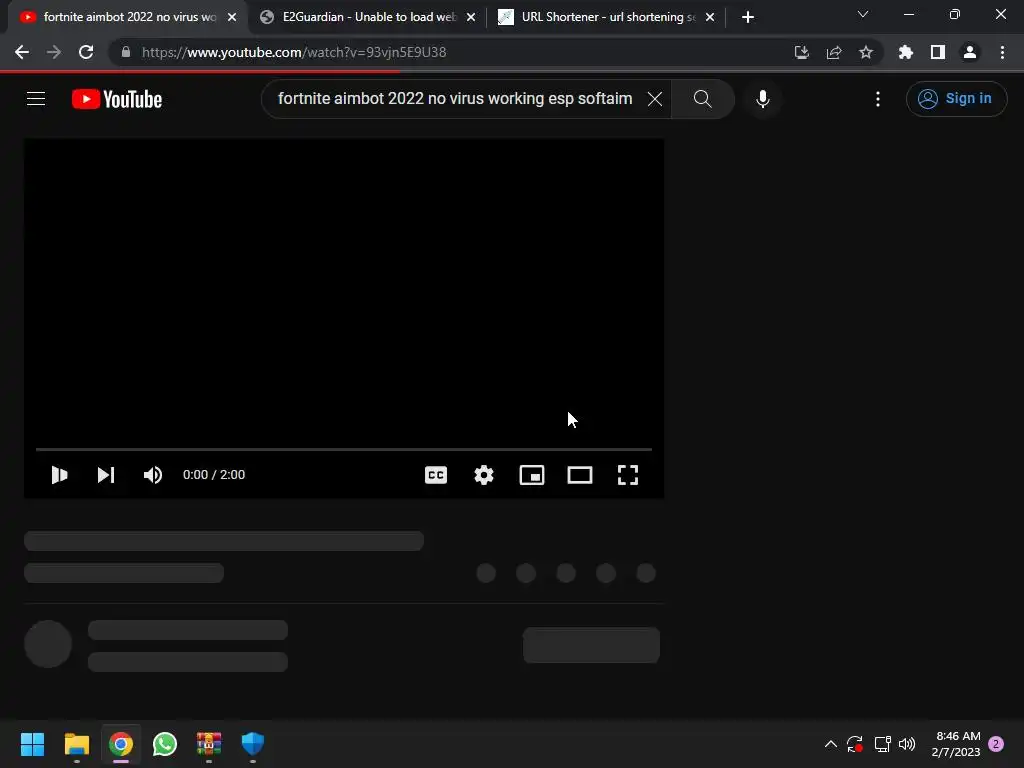Click inside YouTube search box
1024x768 pixels.
[x=455, y=99]
